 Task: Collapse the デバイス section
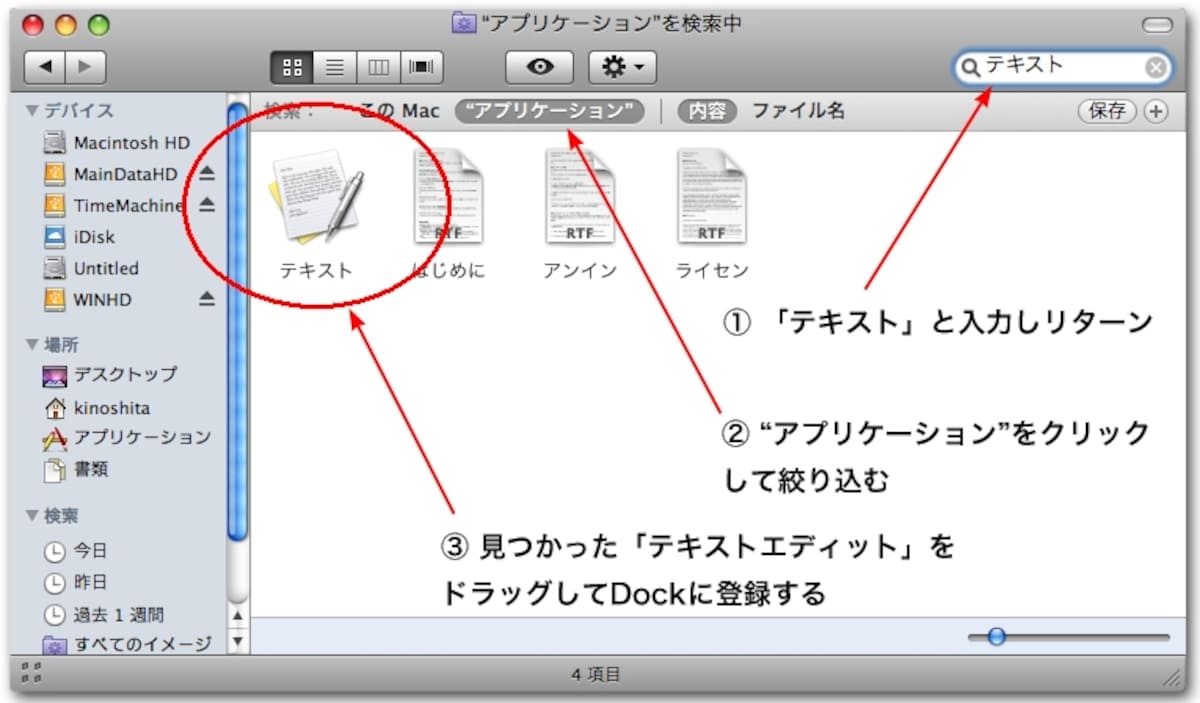pyautogui.click(x=31, y=111)
